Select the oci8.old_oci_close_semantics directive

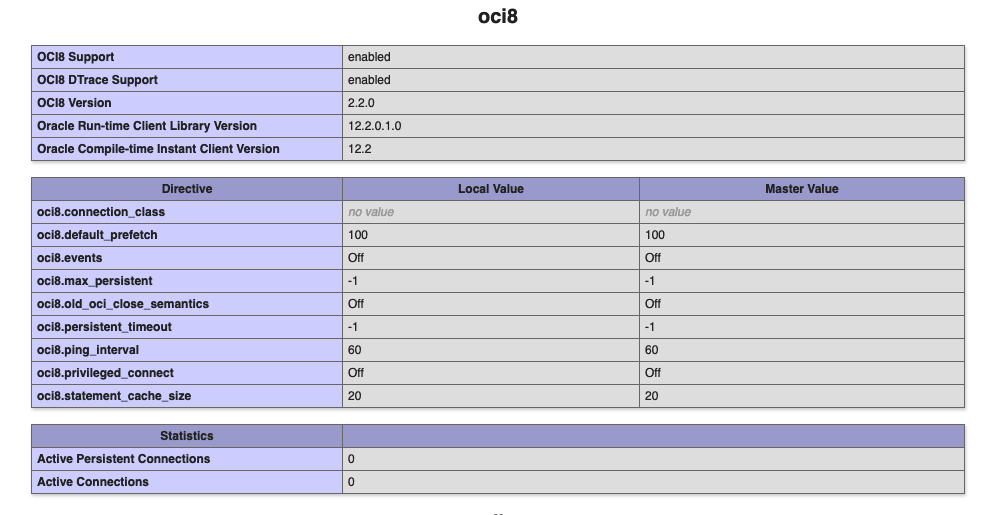point(122,304)
